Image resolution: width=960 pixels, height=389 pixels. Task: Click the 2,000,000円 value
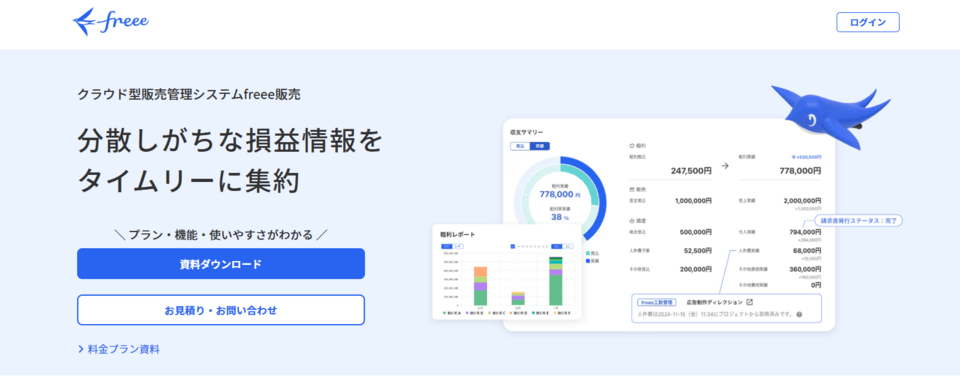pyautogui.click(x=802, y=200)
